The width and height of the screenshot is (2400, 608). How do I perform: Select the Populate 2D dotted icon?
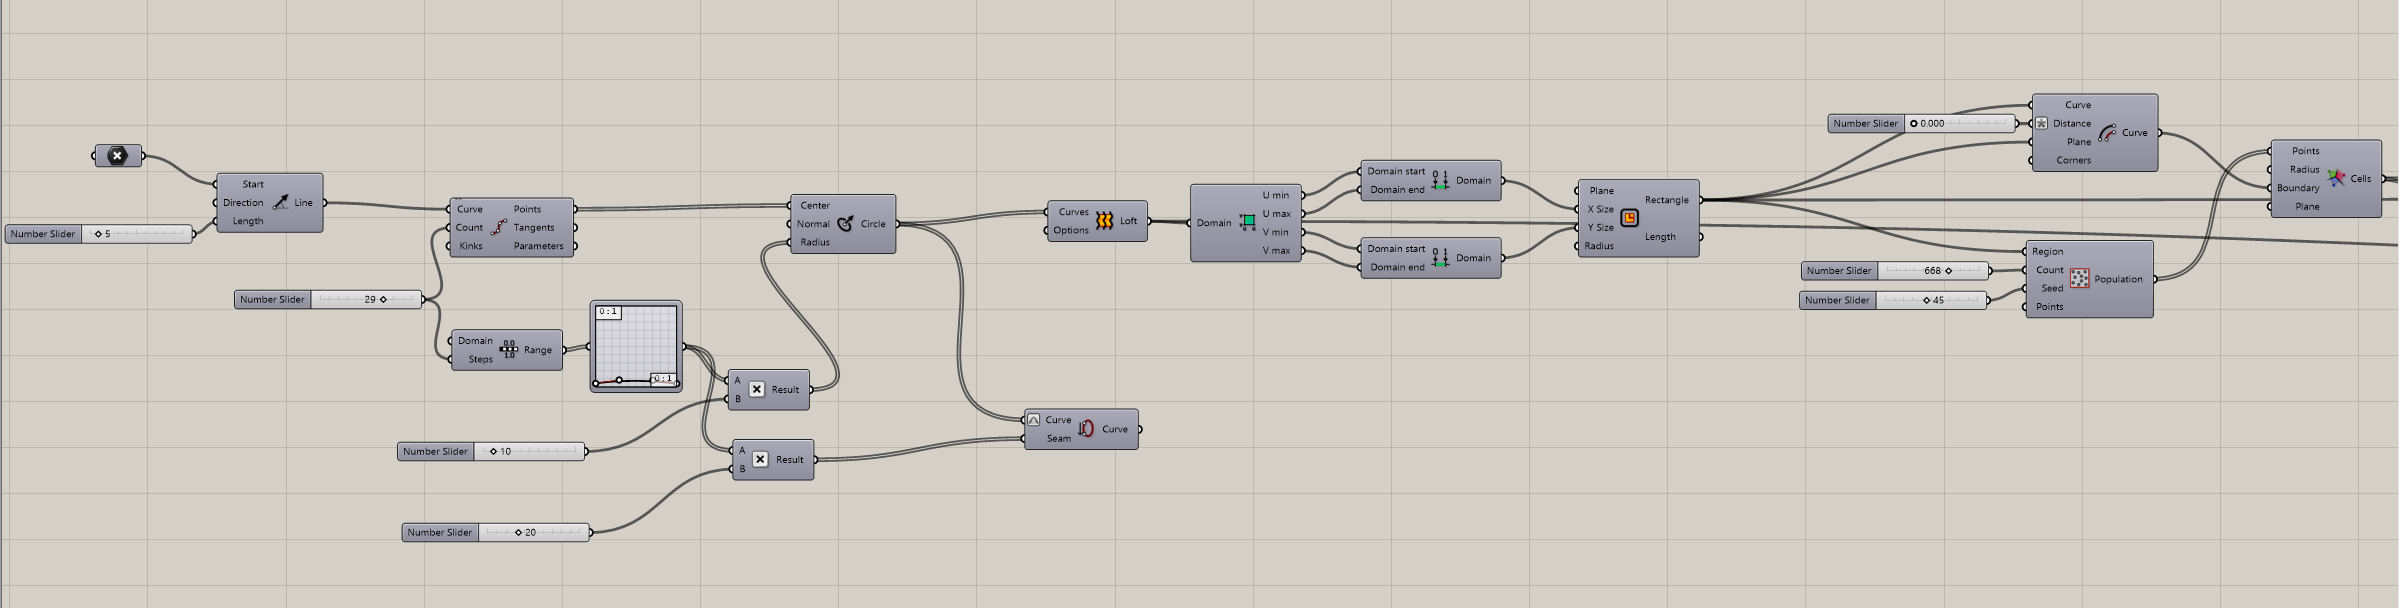[2080, 279]
